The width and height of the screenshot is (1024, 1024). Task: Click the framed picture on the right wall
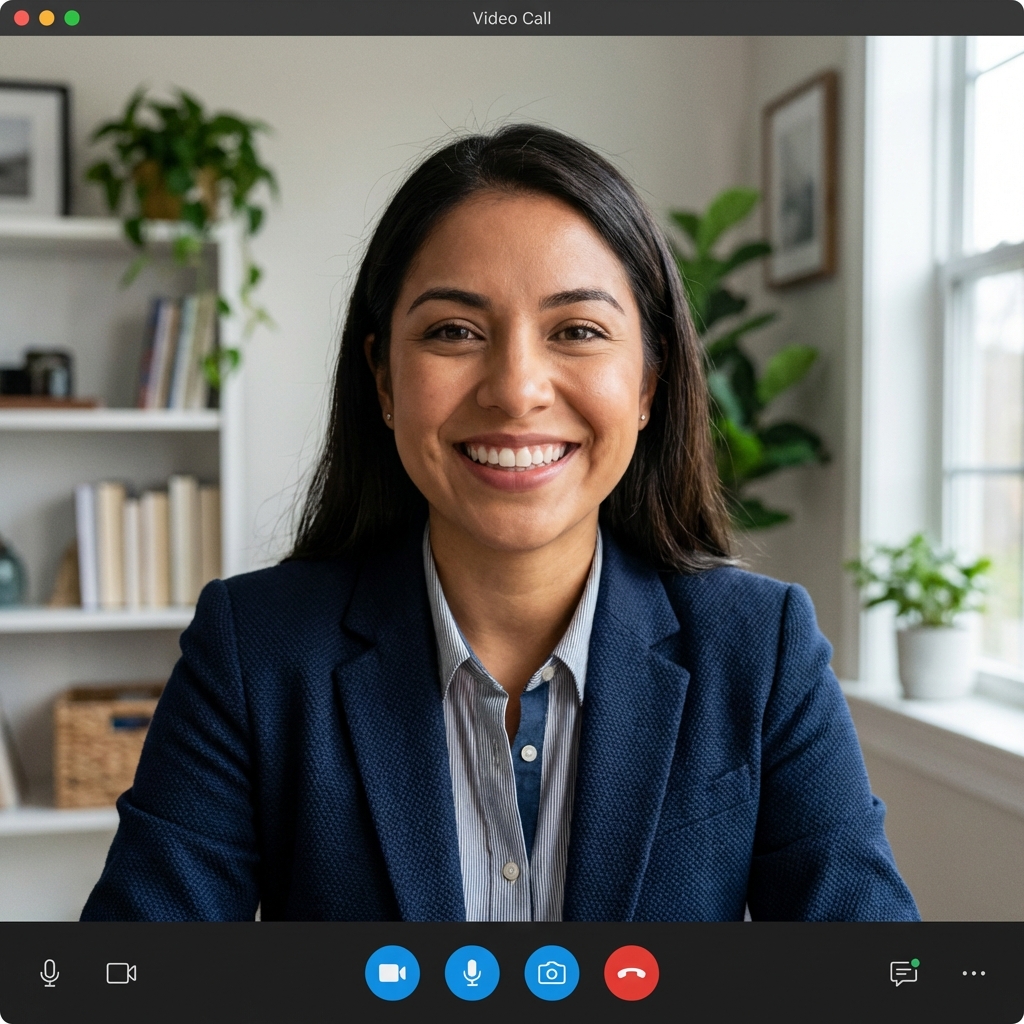(799, 180)
